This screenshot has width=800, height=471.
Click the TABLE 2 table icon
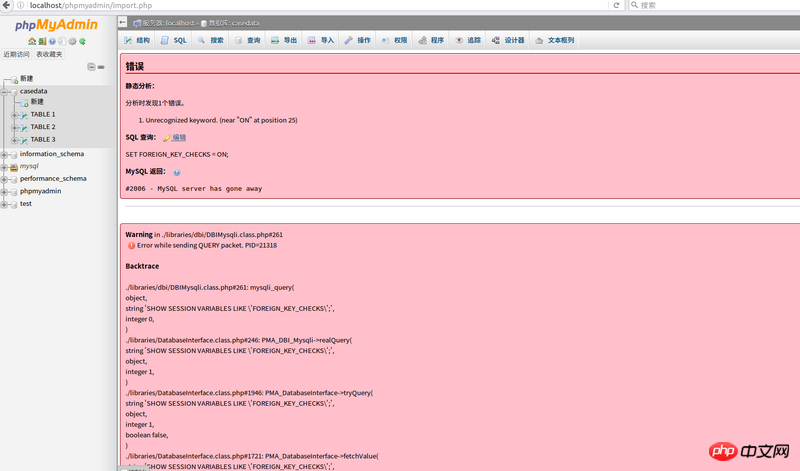click(24, 128)
